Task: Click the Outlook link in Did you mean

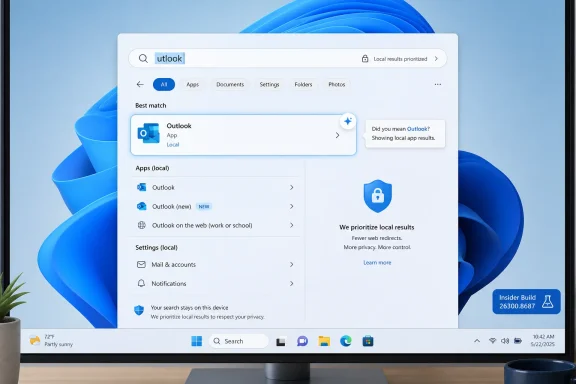Action: 417,129
